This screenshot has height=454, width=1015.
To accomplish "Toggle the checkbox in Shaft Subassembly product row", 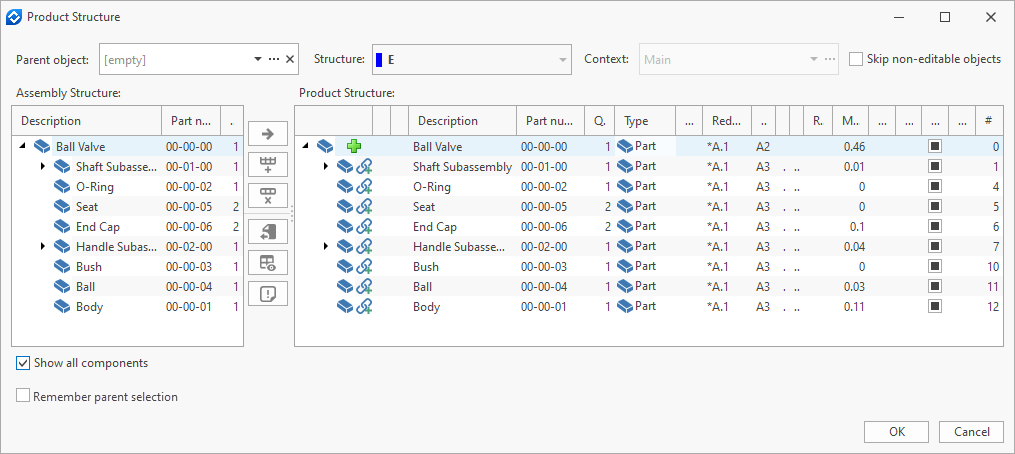I will 934,166.
